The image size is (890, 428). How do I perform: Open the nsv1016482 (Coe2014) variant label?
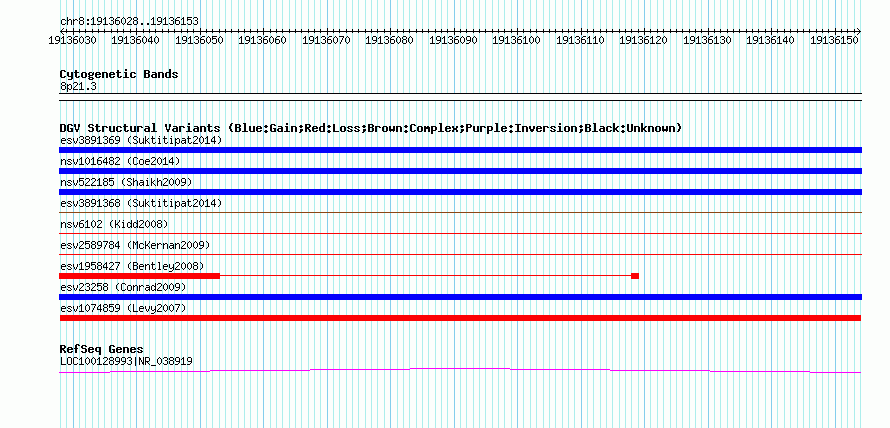(x=120, y=161)
